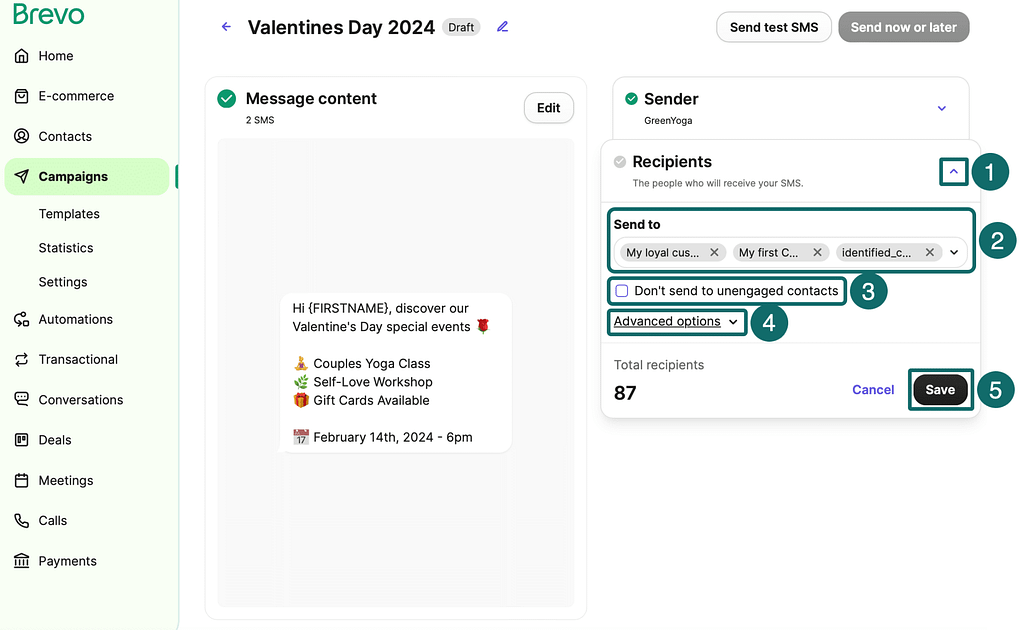Viewport: 1023px width, 630px height.
Task: Open campaign Statistics page
Action: point(66,248)
